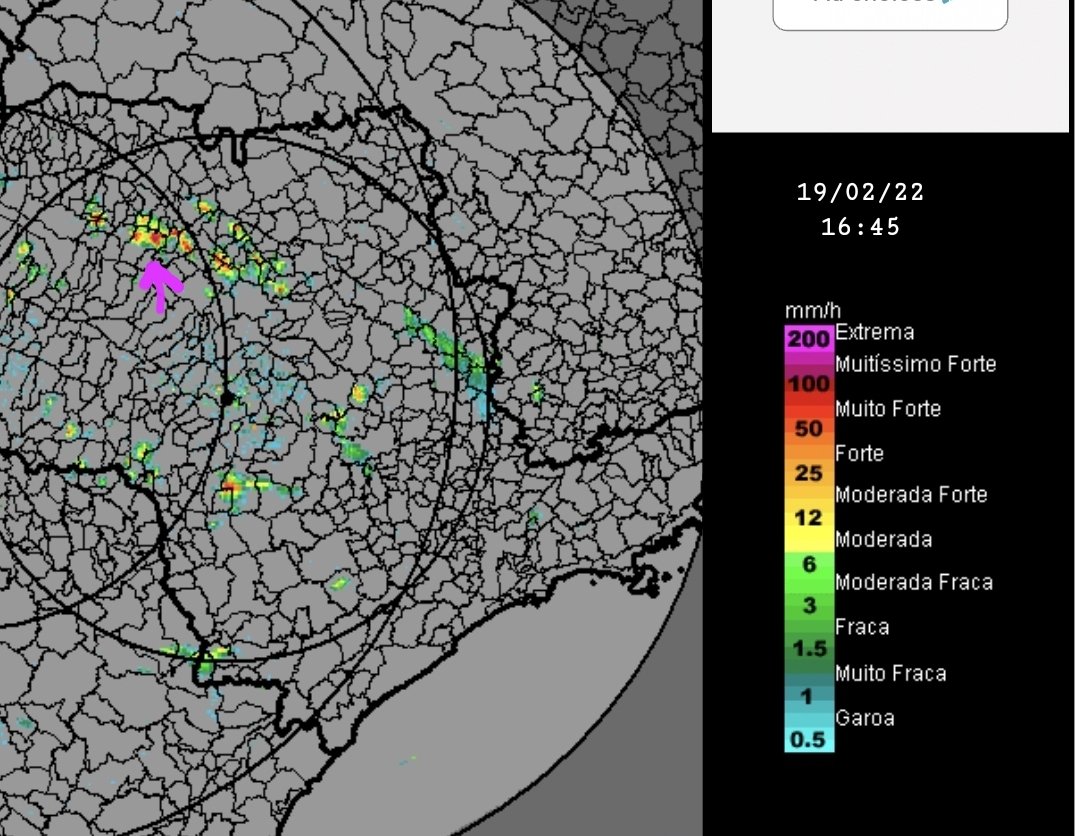The image size is (1079, 836).
Task: Click the 'Moderada Forte' legend label
Action: click(912, 495)
